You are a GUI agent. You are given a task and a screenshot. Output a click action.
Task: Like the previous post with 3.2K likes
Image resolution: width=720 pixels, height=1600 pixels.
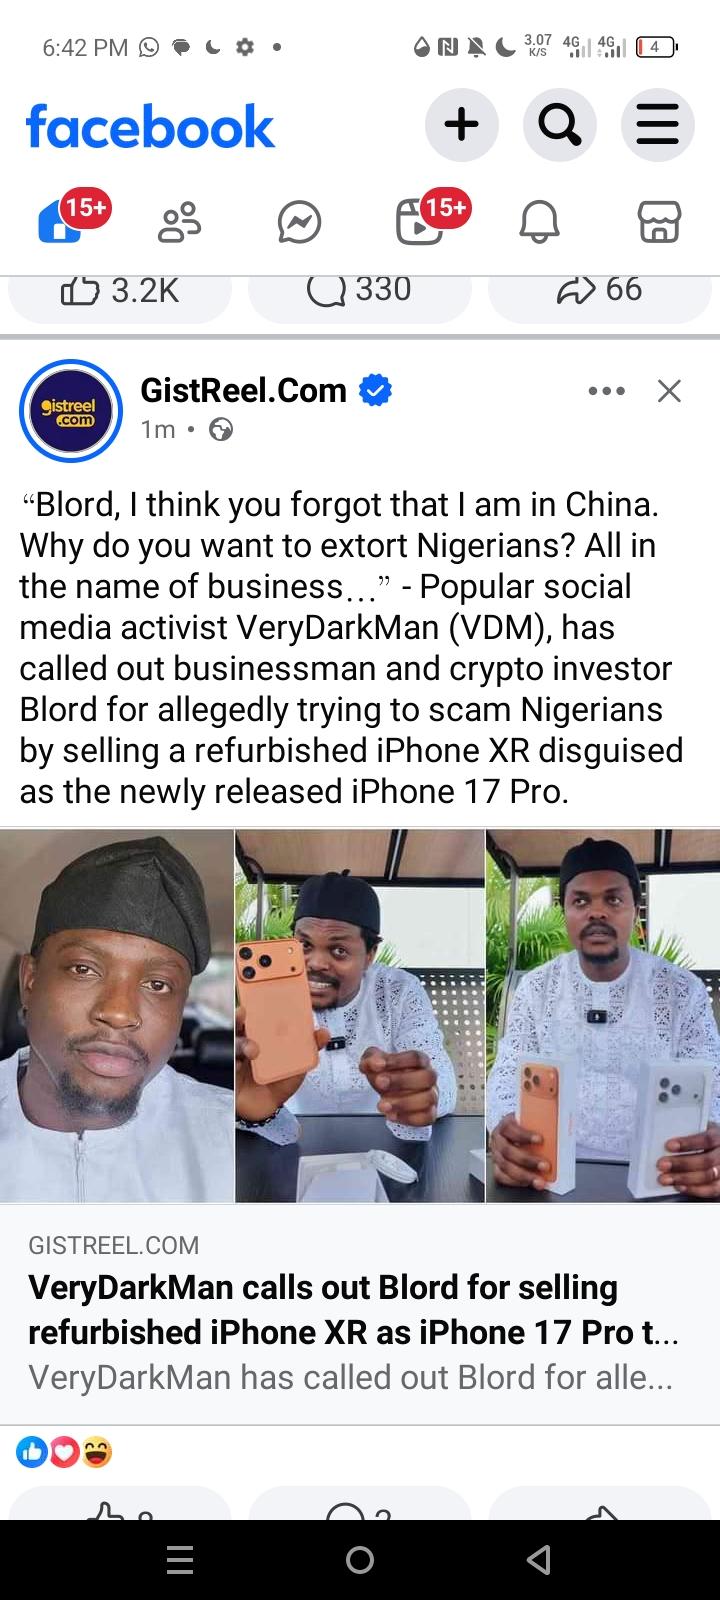[x=120, y=291]
